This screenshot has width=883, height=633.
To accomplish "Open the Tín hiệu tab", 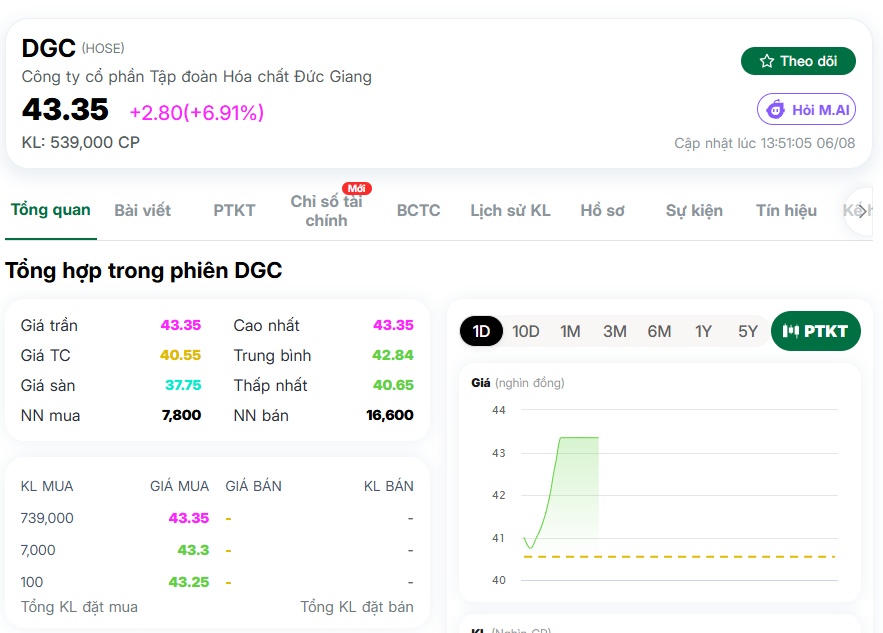I will [x=786, y=211].
